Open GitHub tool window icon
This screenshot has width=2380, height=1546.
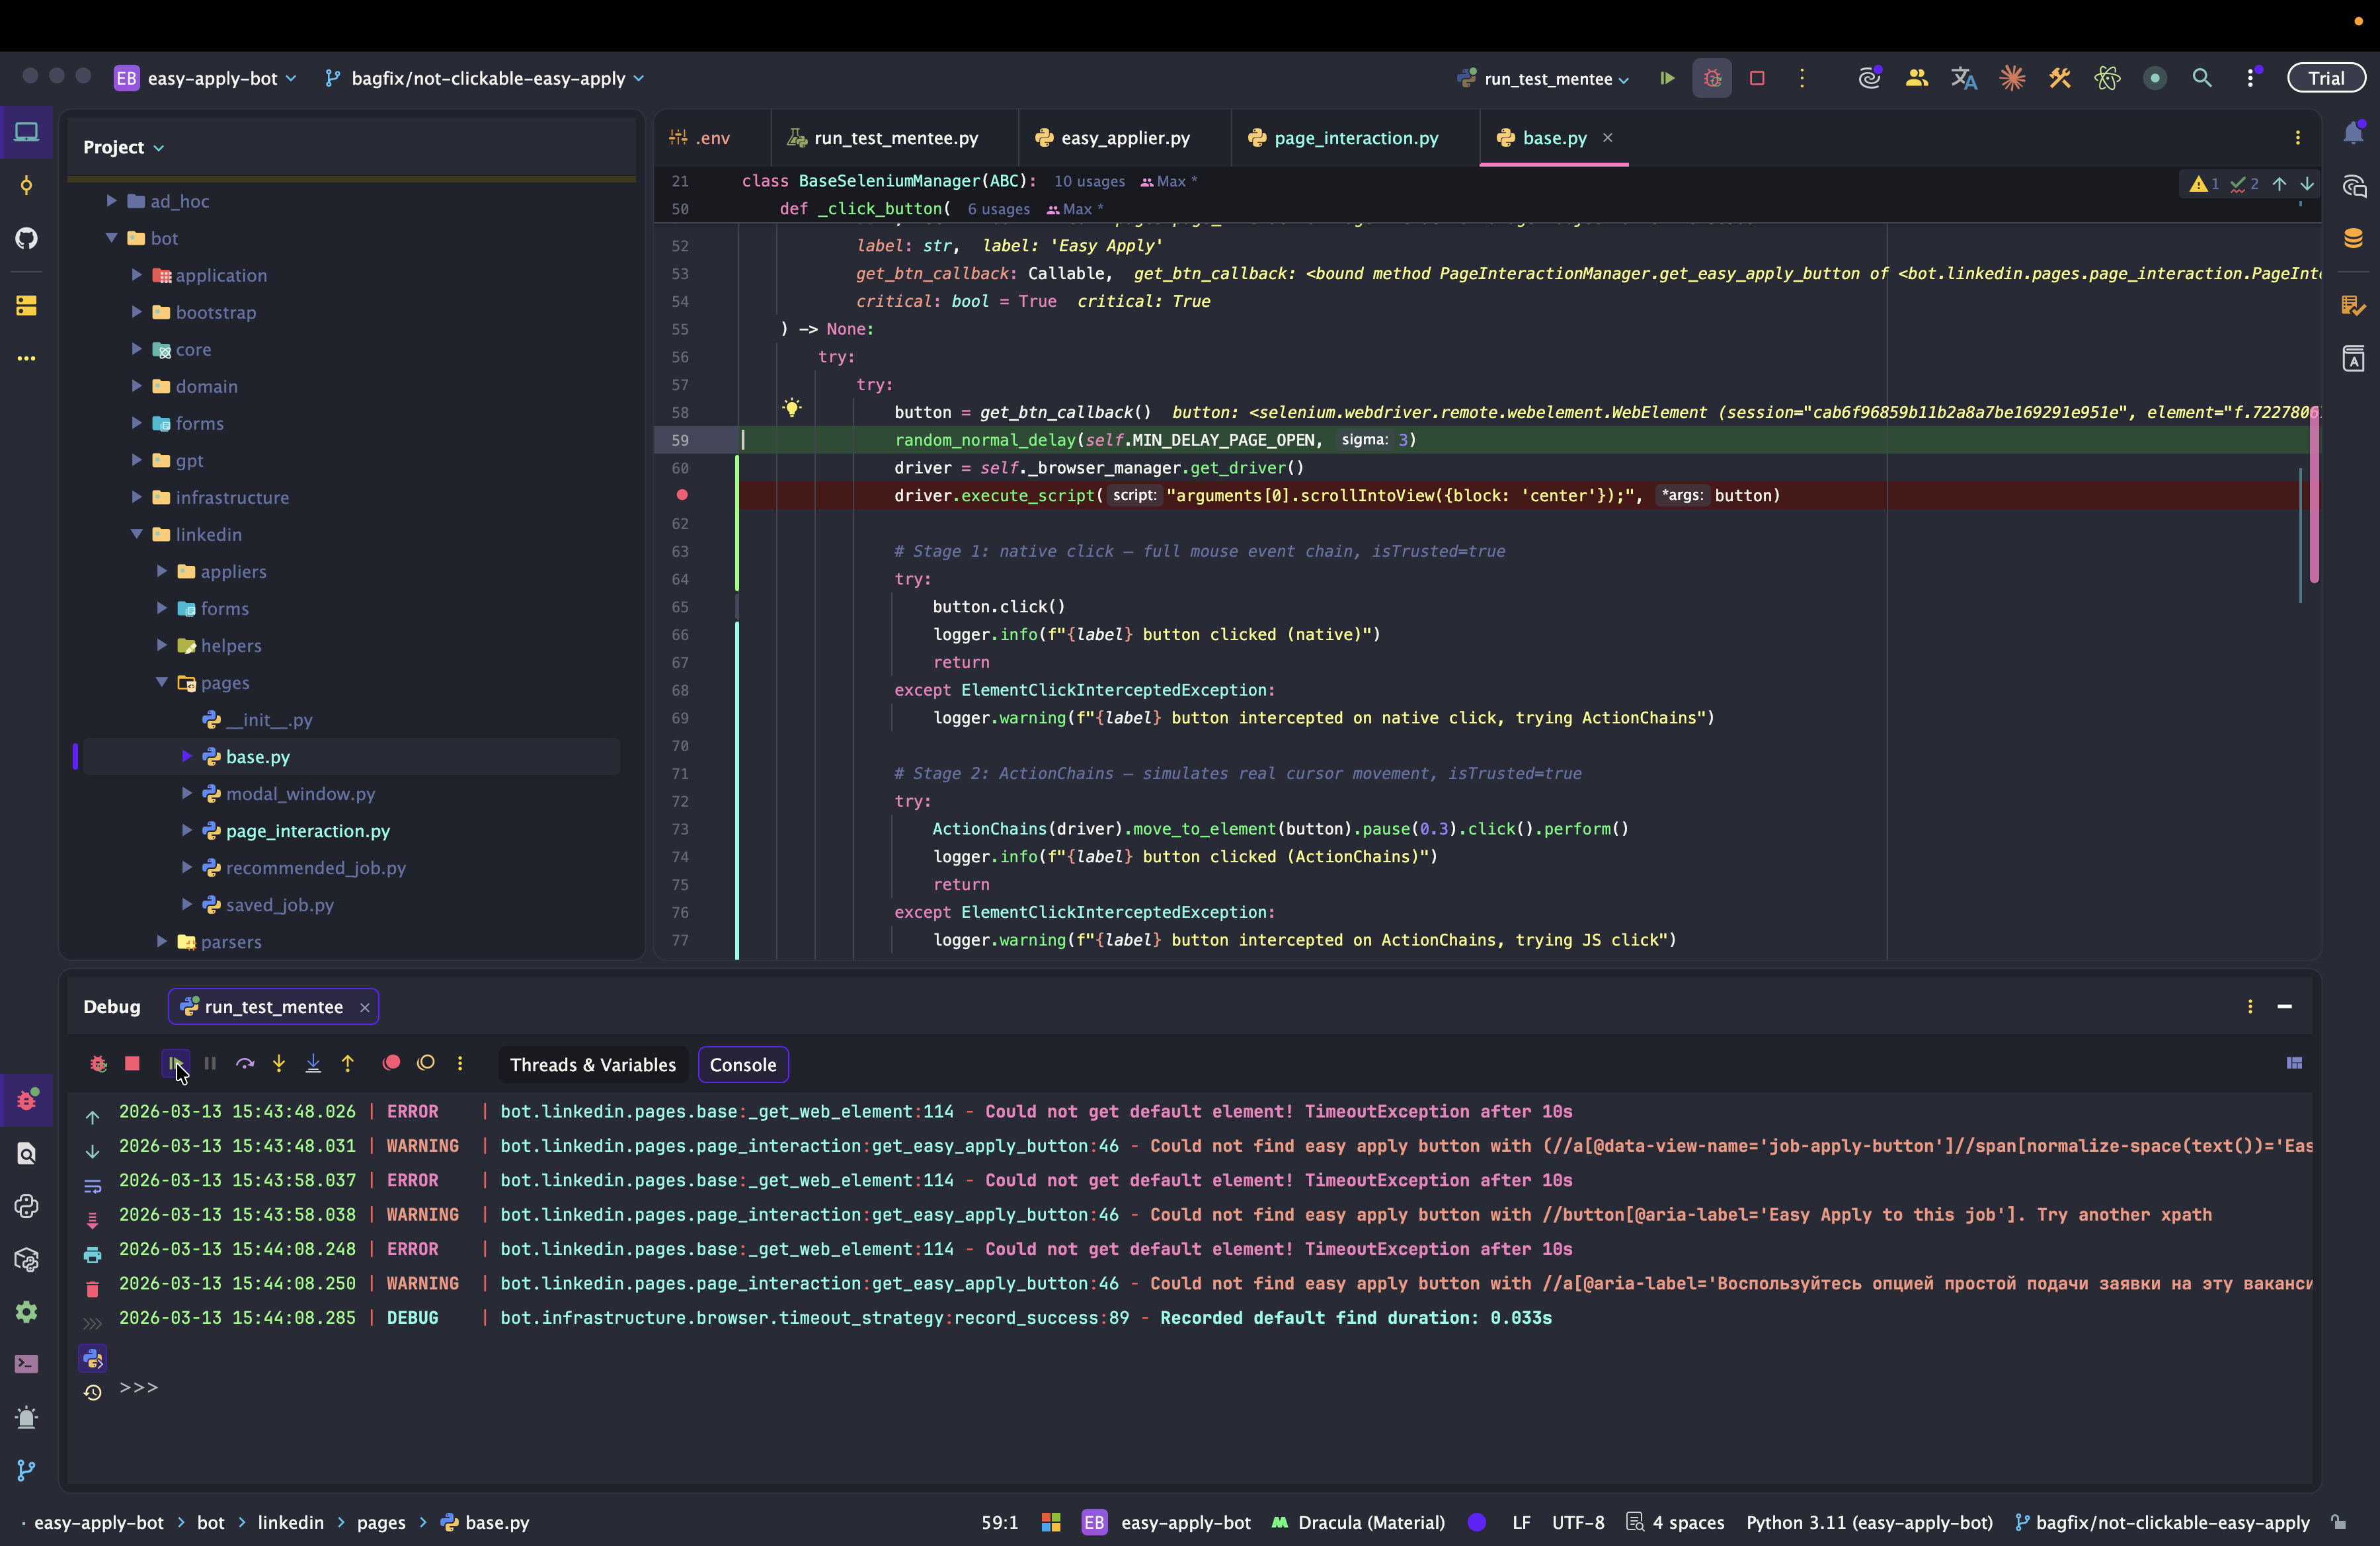[27, 238]
